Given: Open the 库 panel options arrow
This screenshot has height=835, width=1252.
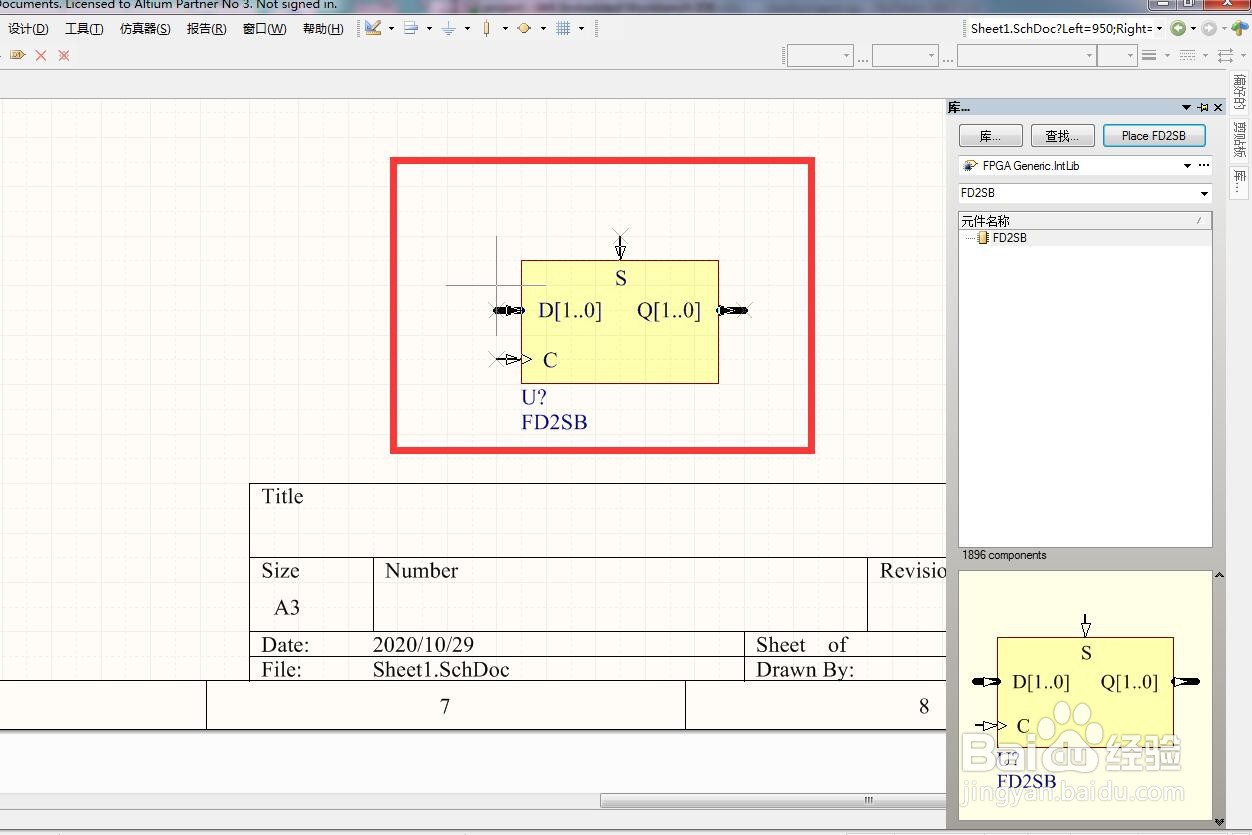Looking at the screenshot, I should click(1187, 107).
